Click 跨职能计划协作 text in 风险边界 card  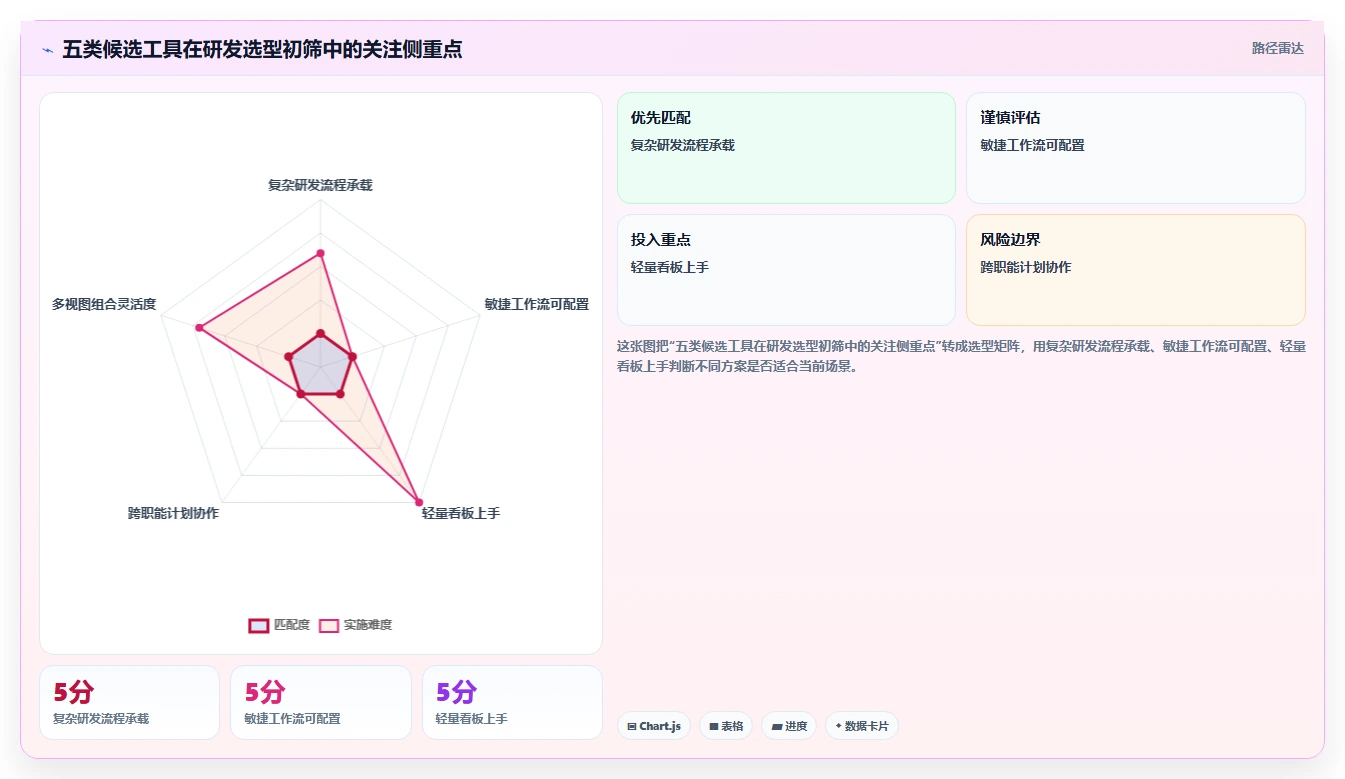coord(1026,267)
